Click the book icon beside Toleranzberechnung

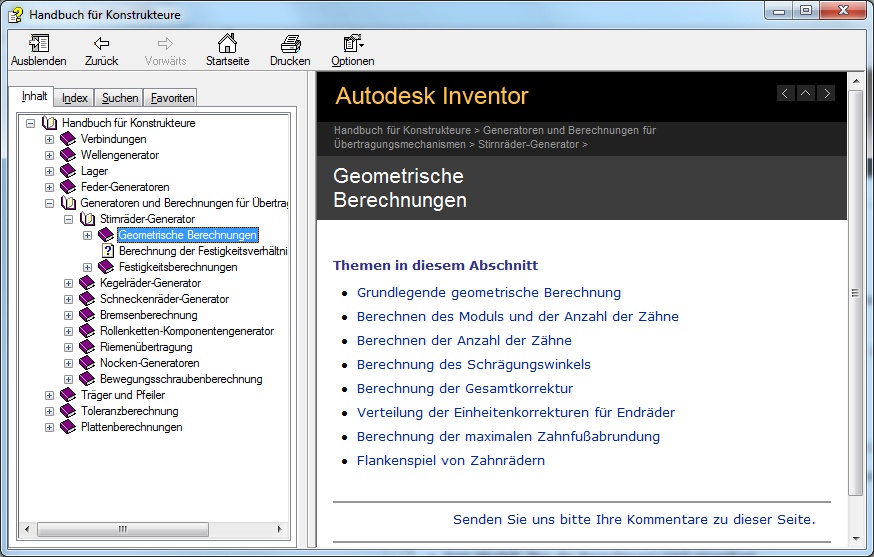click(x=68, y=411)
